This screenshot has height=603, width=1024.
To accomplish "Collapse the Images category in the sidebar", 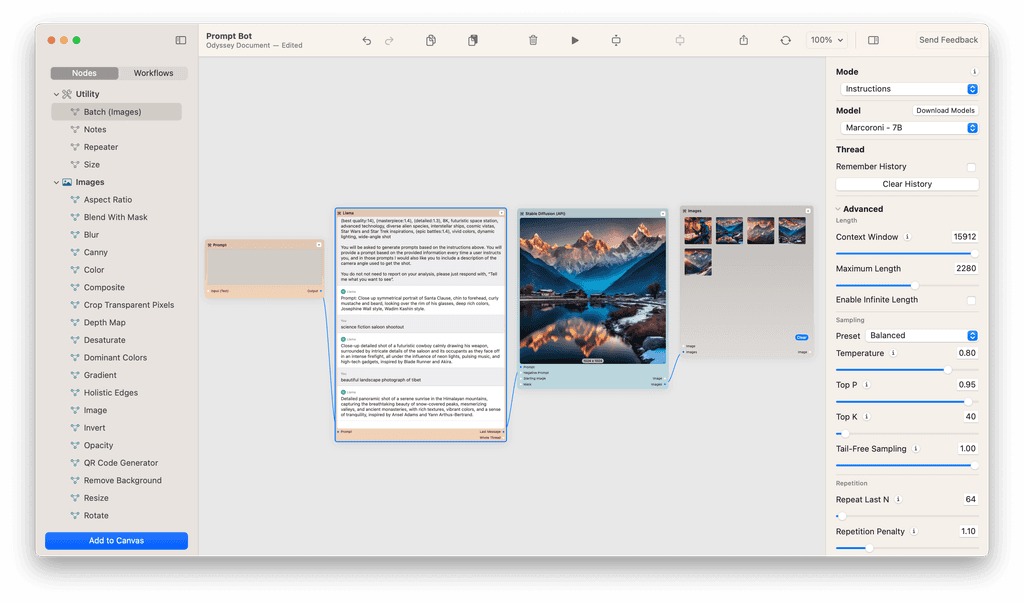I will [x=57, y=181].
